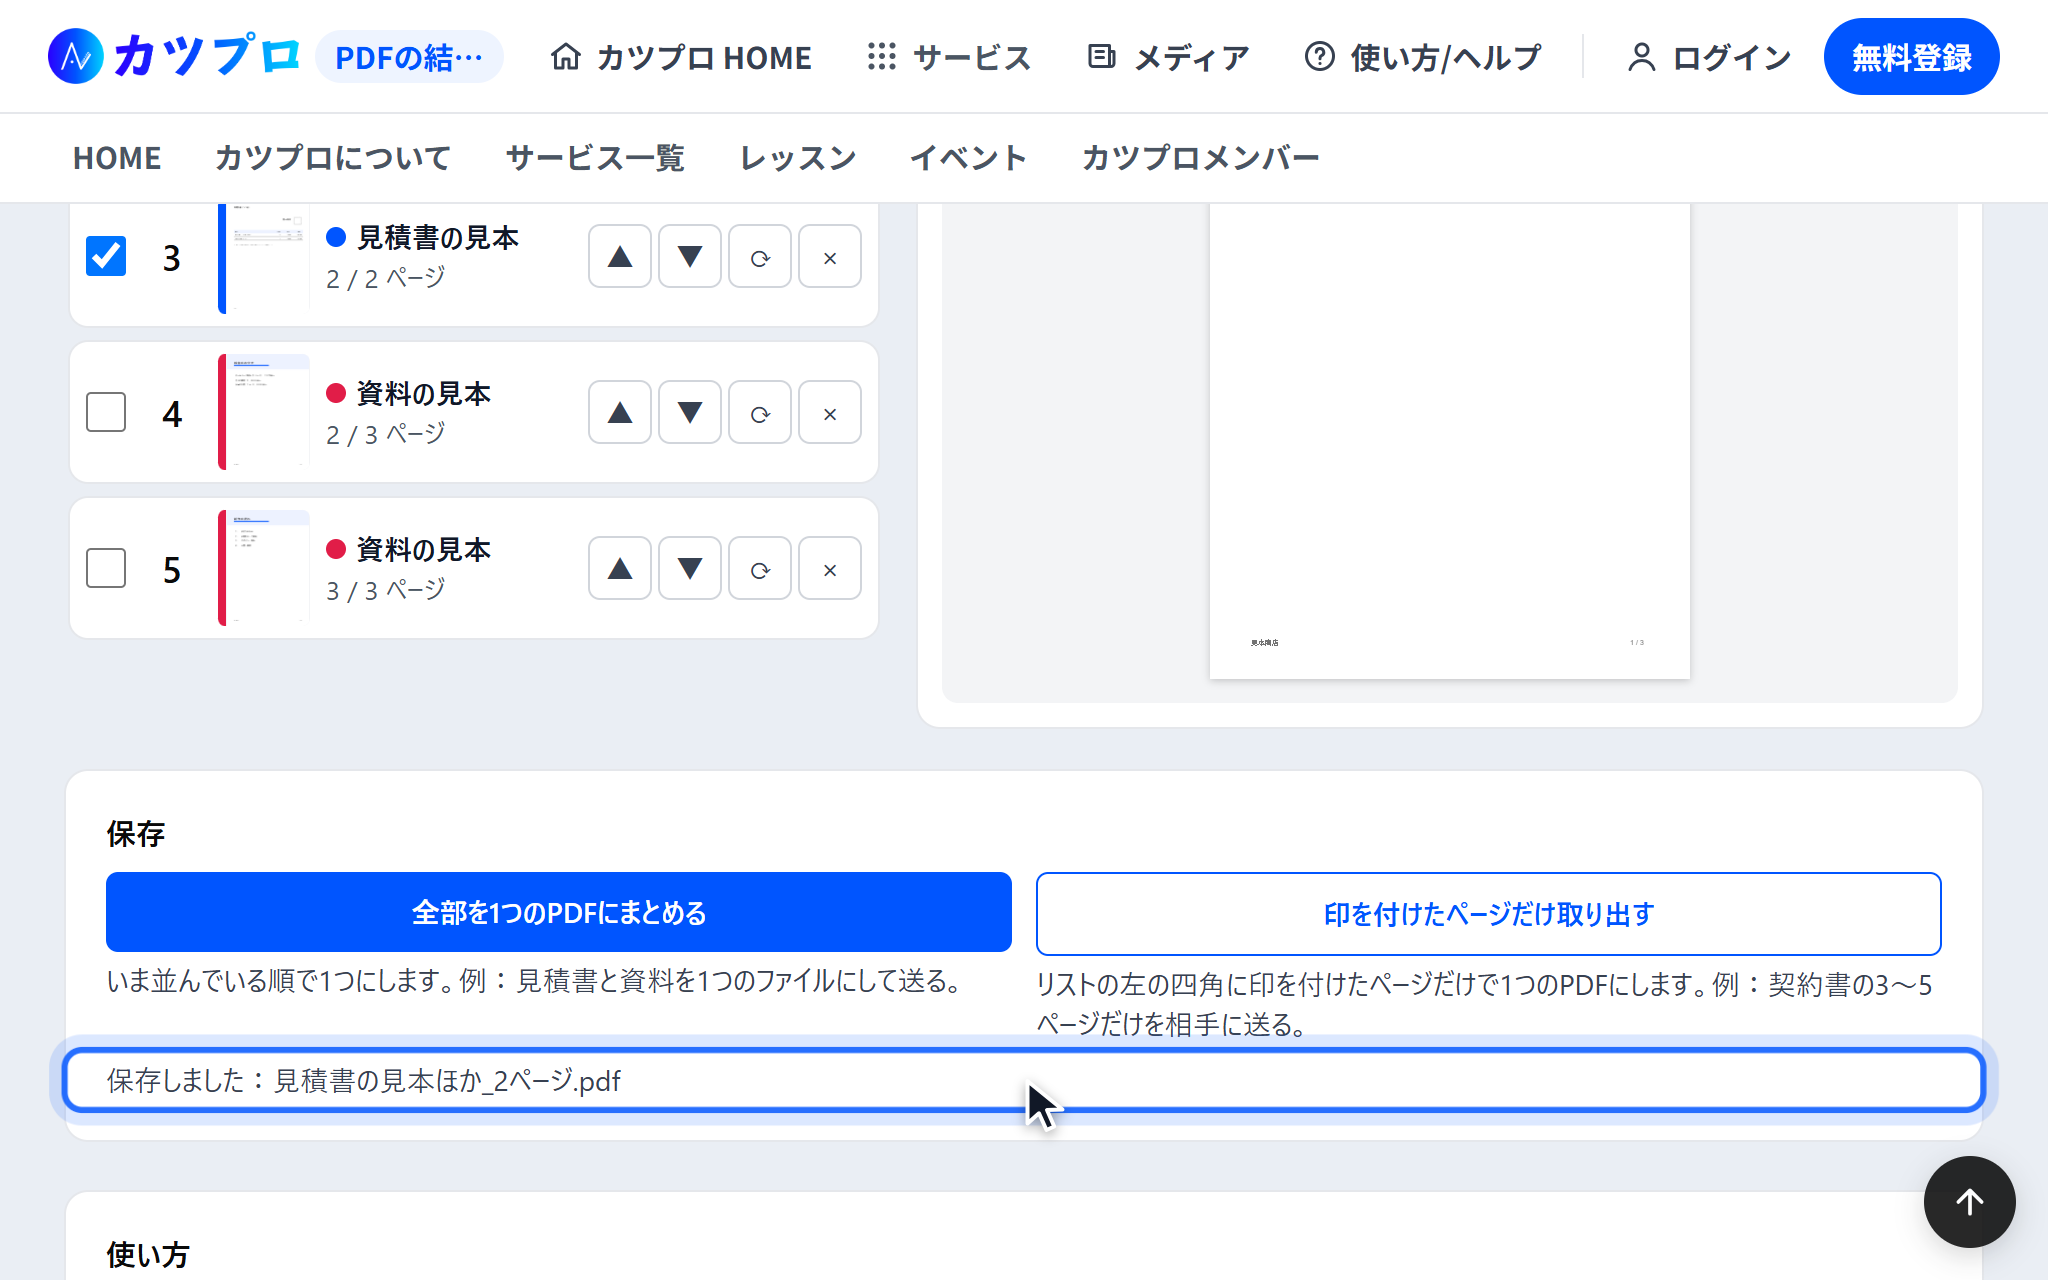Move row 3 見積書の見本 down

click(690, 257)
